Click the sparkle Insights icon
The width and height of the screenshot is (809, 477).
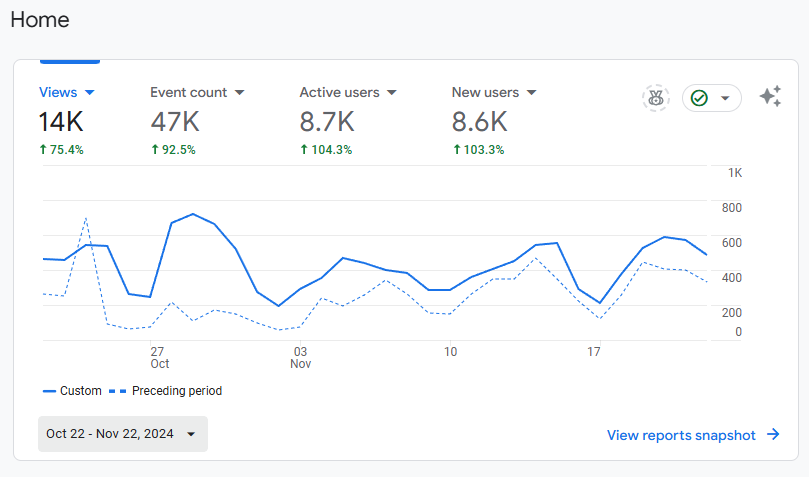(x=770, y=96)
